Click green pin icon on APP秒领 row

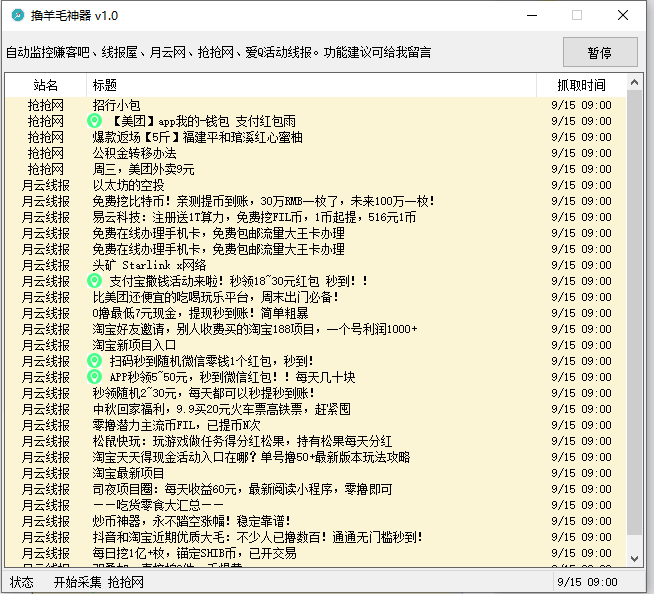click(x=95, y=377)
